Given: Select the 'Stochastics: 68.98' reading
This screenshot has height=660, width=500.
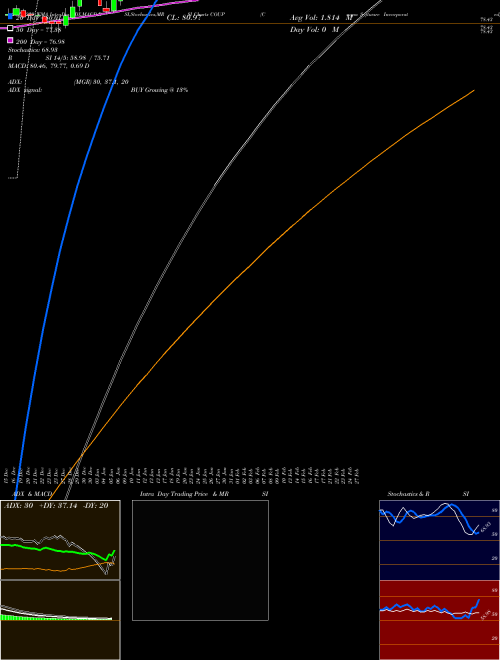Looking at the screenshot, I should [33, 50].
